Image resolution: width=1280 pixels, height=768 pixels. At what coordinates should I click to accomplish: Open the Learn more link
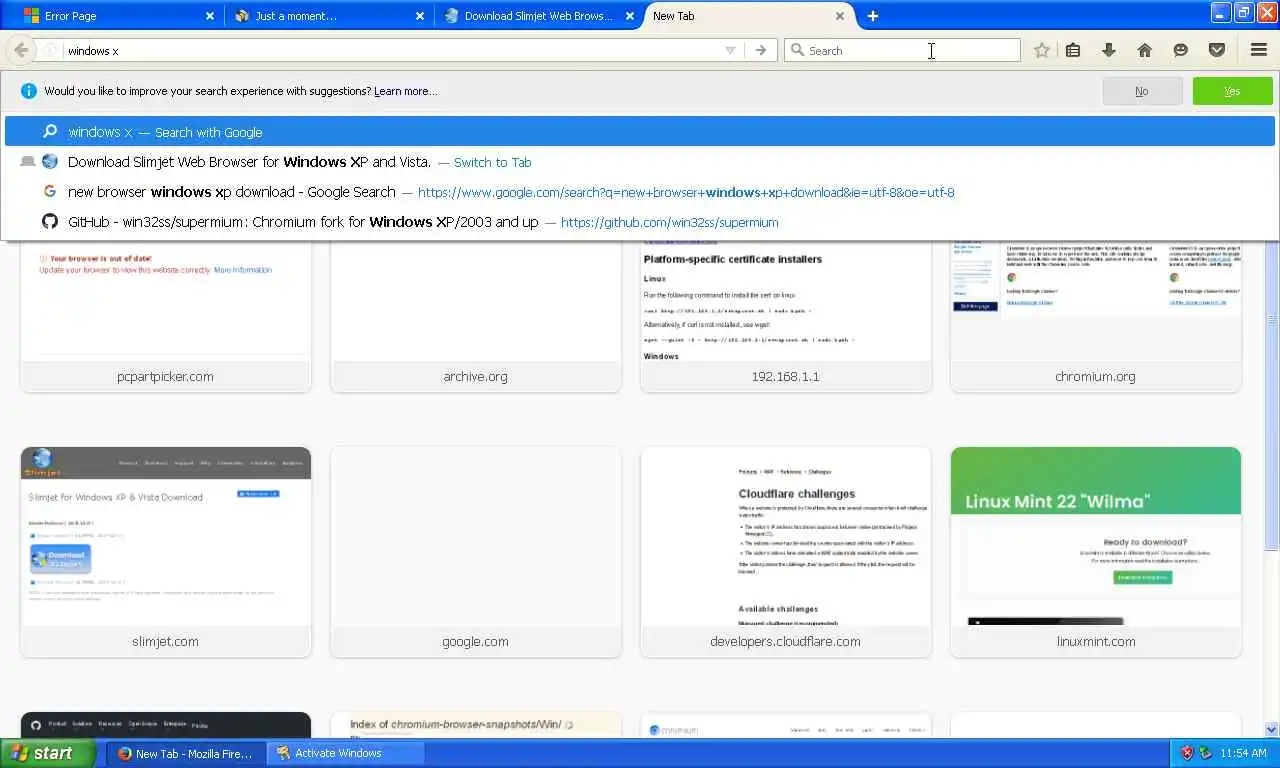tap(406, 91)
